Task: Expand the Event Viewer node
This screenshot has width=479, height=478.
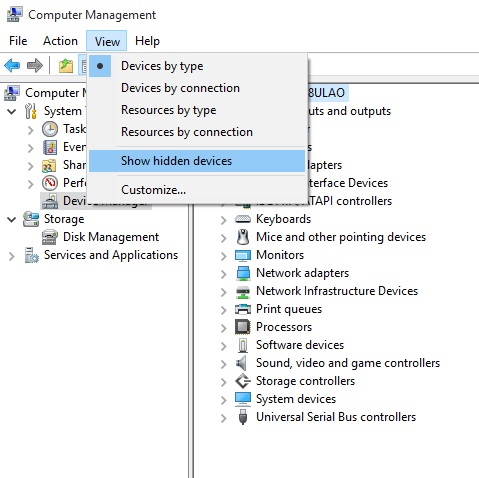Action: (x=30, y=148)
